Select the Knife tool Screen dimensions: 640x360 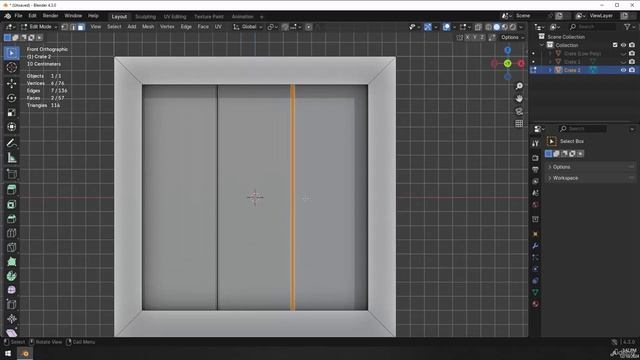point(11,247)
